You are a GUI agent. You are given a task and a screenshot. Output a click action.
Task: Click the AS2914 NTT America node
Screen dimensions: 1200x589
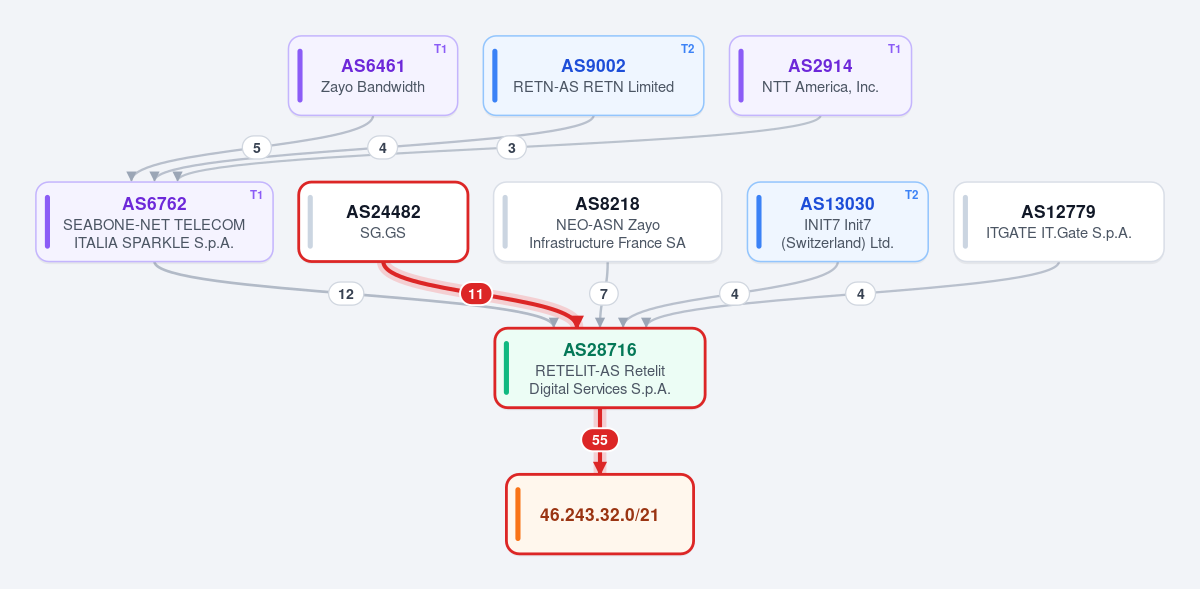pos(820,76)
